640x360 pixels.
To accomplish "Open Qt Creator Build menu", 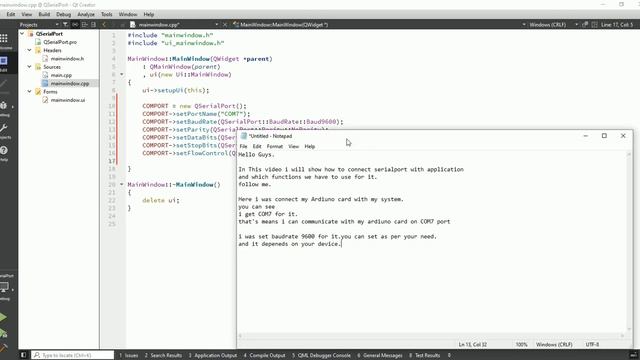I will click(x=44, y=14).
